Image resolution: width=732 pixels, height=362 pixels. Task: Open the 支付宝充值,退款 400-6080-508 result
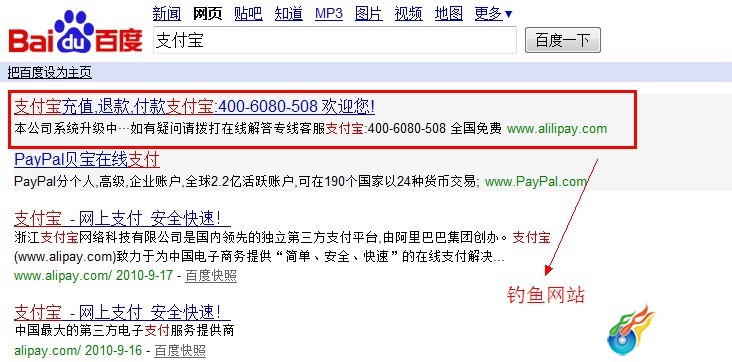pos(194,107)
